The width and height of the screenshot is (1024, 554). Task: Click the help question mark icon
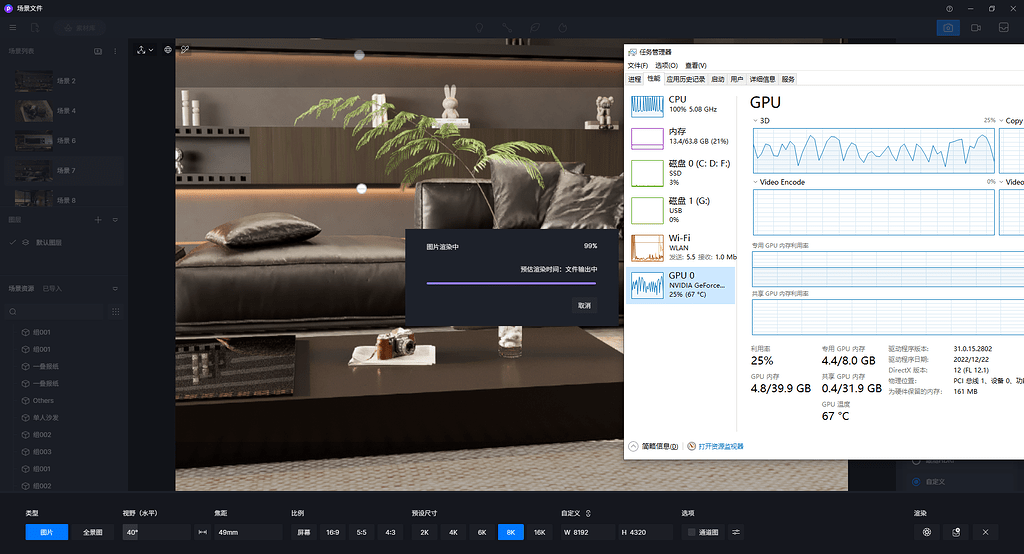[x=949, y=8]
